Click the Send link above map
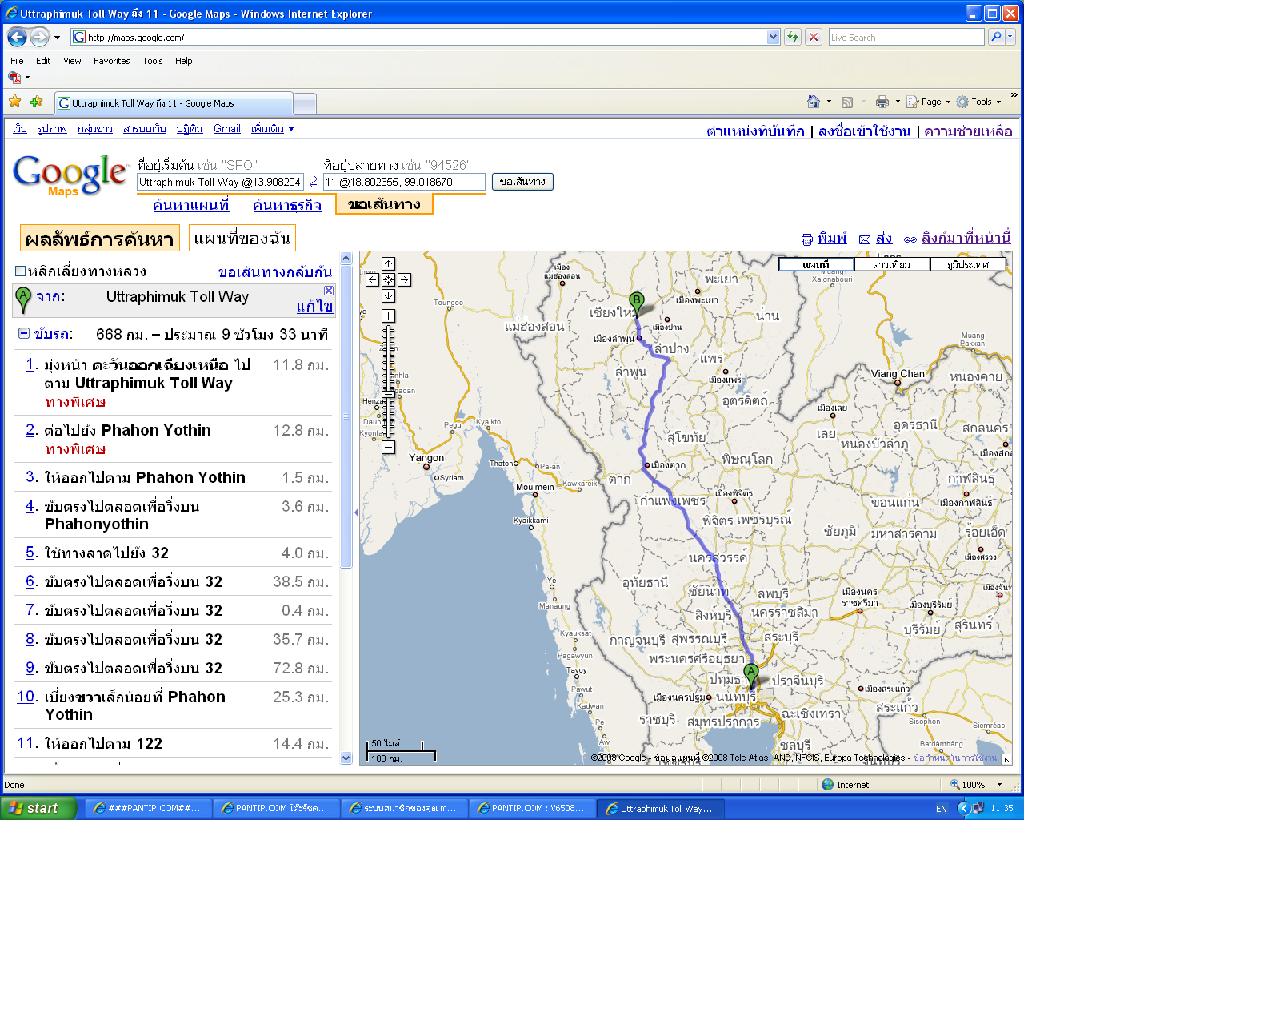The image size is (1280, 1024). coord(884,239)
